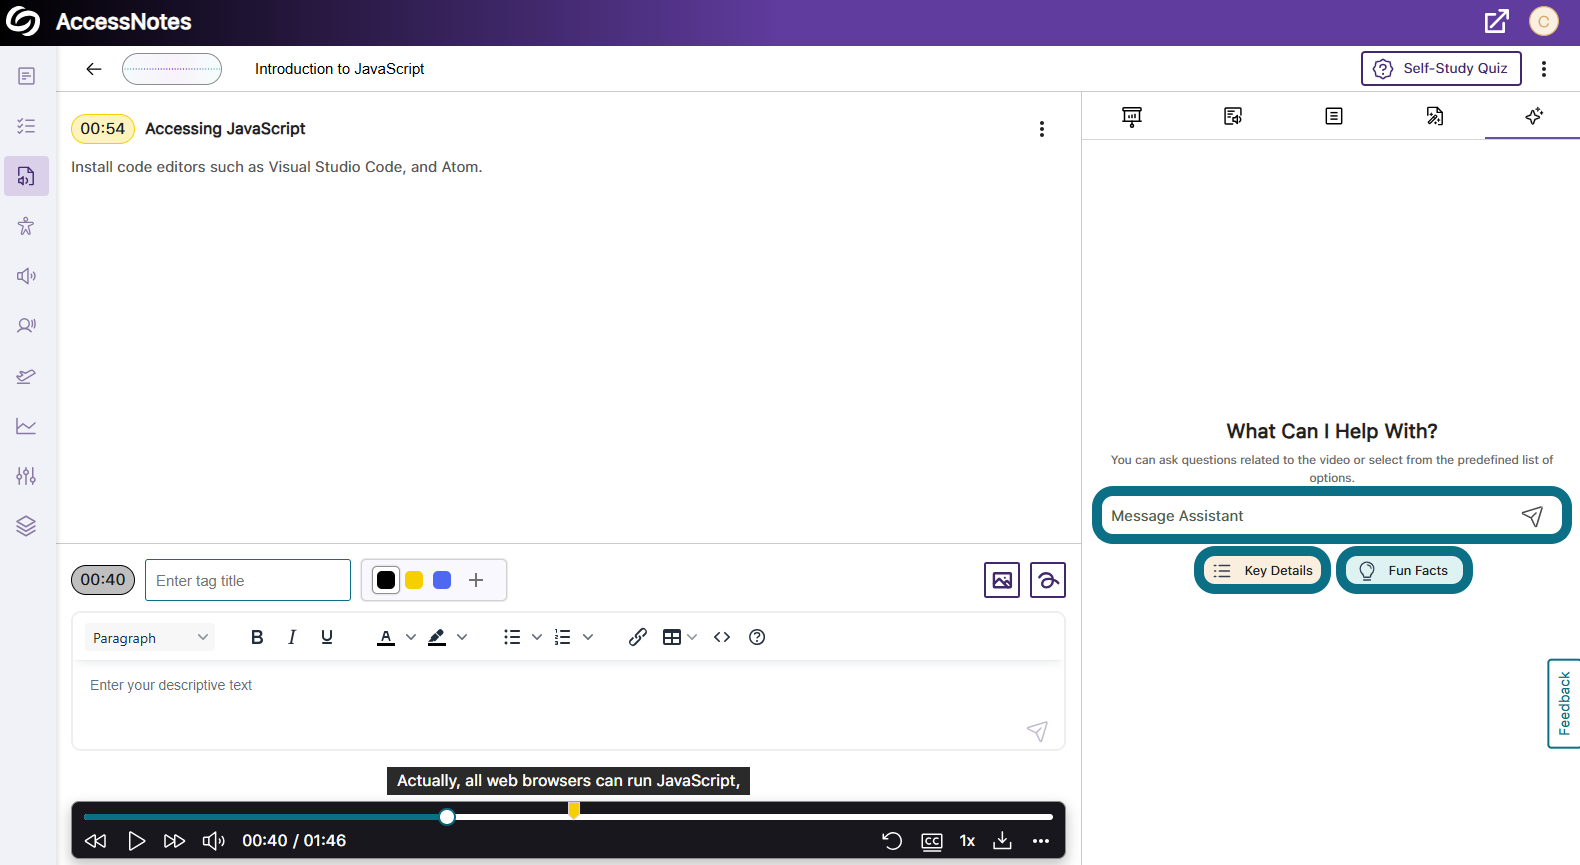Open the layers stack icon in sidebar
The image size is (1580, 865).
click(26, 526)
